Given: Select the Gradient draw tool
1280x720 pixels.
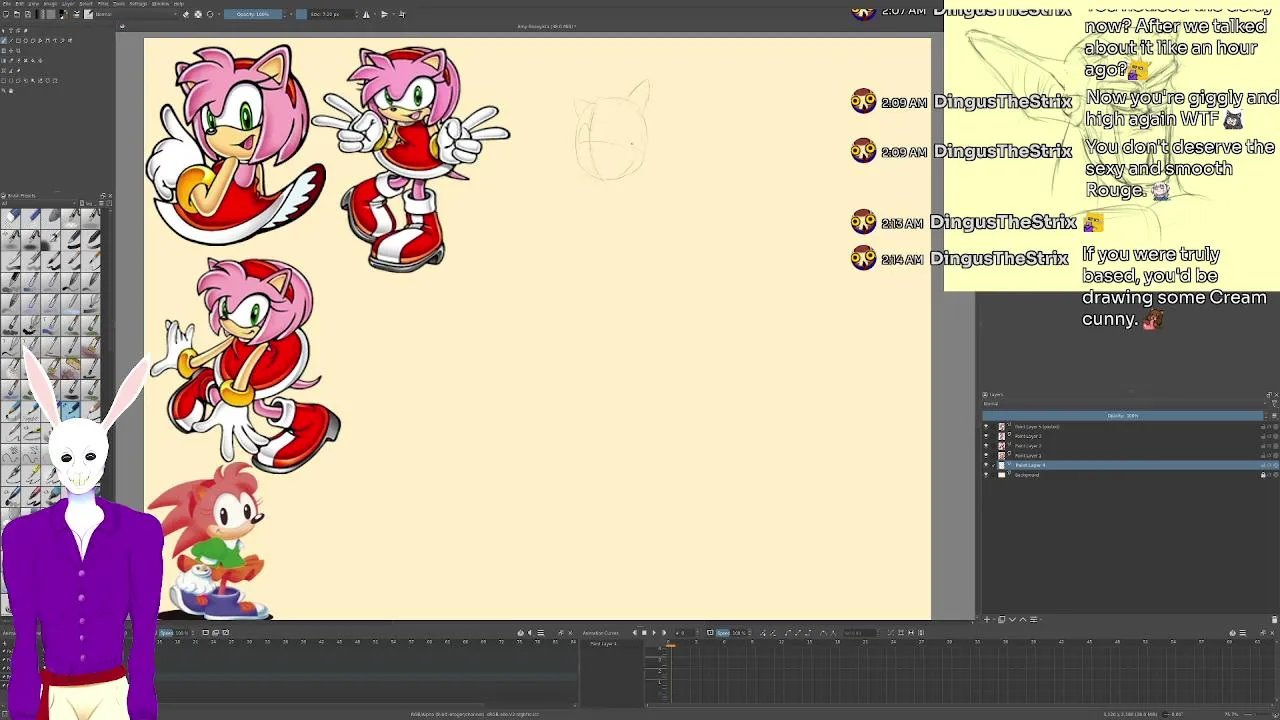Looking at the screenshot, I should pos(4,60).
